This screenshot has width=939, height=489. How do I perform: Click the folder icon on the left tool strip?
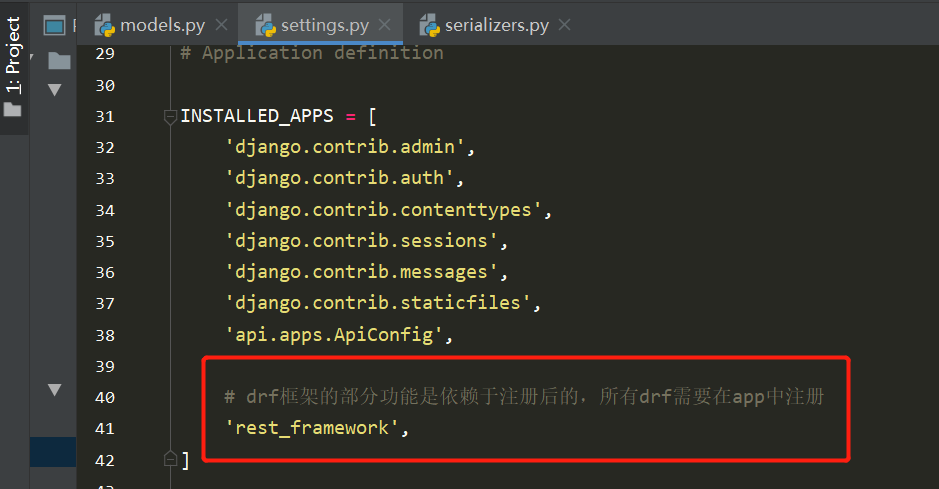click(13, 110)
